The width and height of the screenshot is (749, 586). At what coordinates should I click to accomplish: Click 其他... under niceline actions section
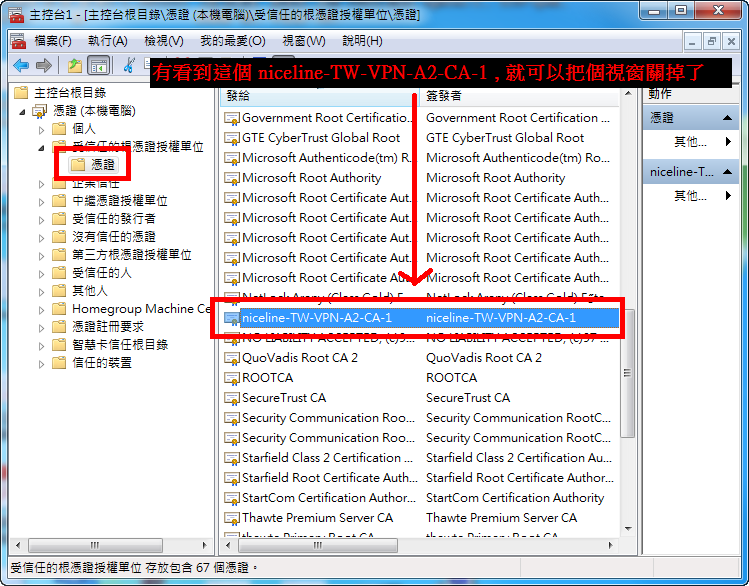pyautogui.click(x=690, y=195)
